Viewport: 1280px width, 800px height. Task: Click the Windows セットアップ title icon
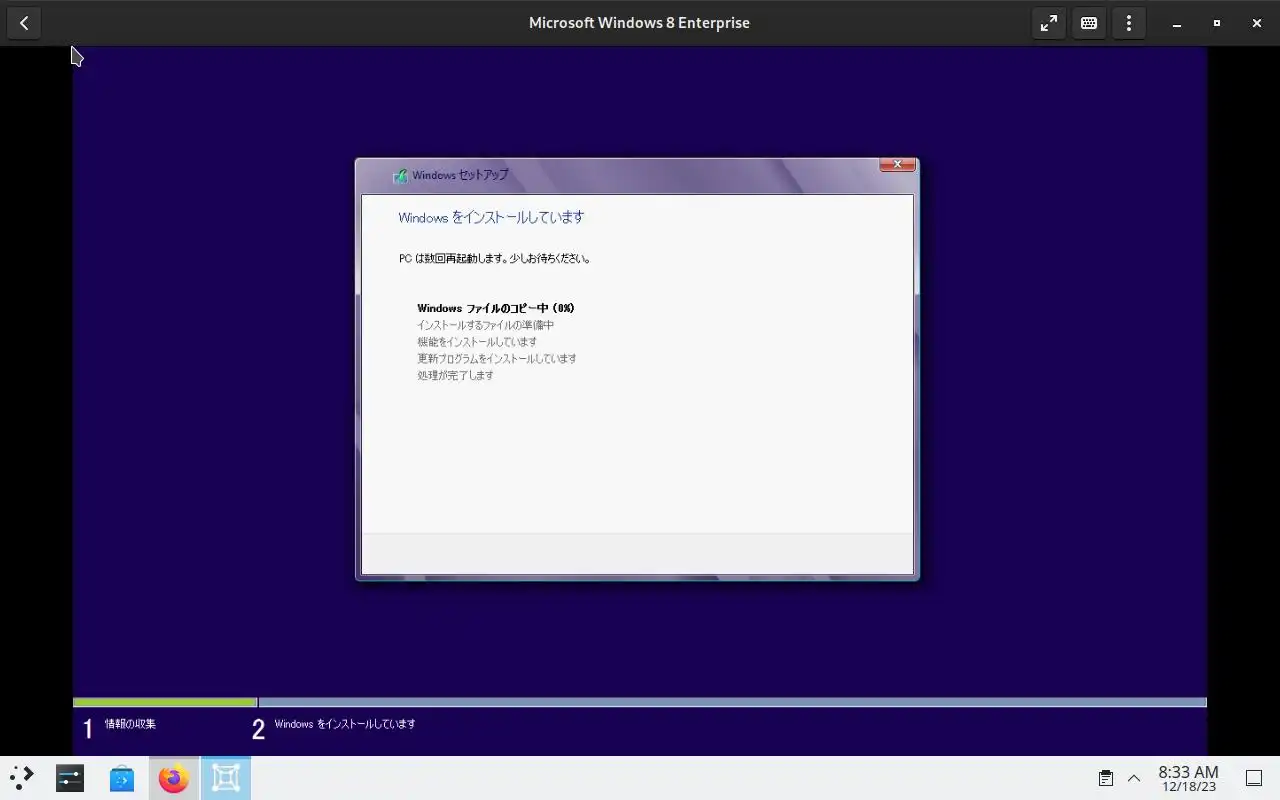[400, 175]
